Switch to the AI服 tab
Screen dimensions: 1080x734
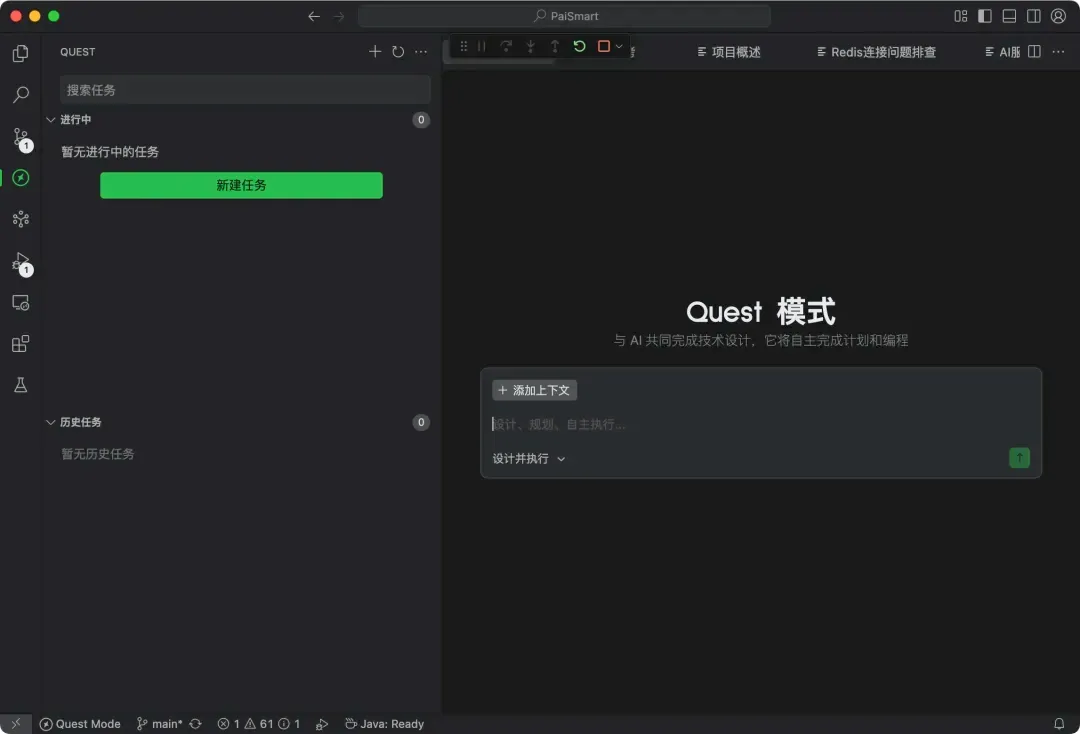pyautogui.click(x=1003, y=52)
